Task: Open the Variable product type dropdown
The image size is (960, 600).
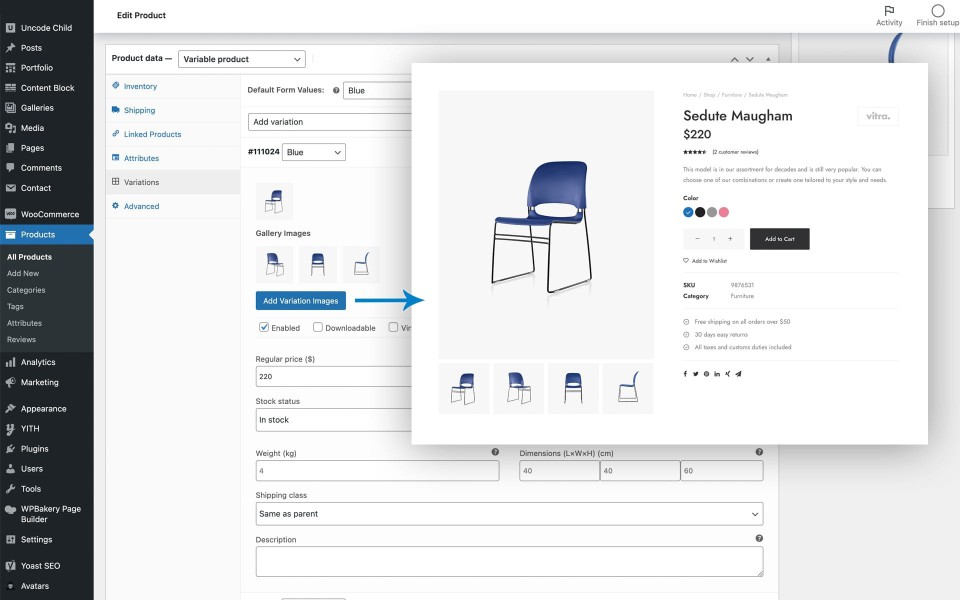Action: (x=241, y=59)
